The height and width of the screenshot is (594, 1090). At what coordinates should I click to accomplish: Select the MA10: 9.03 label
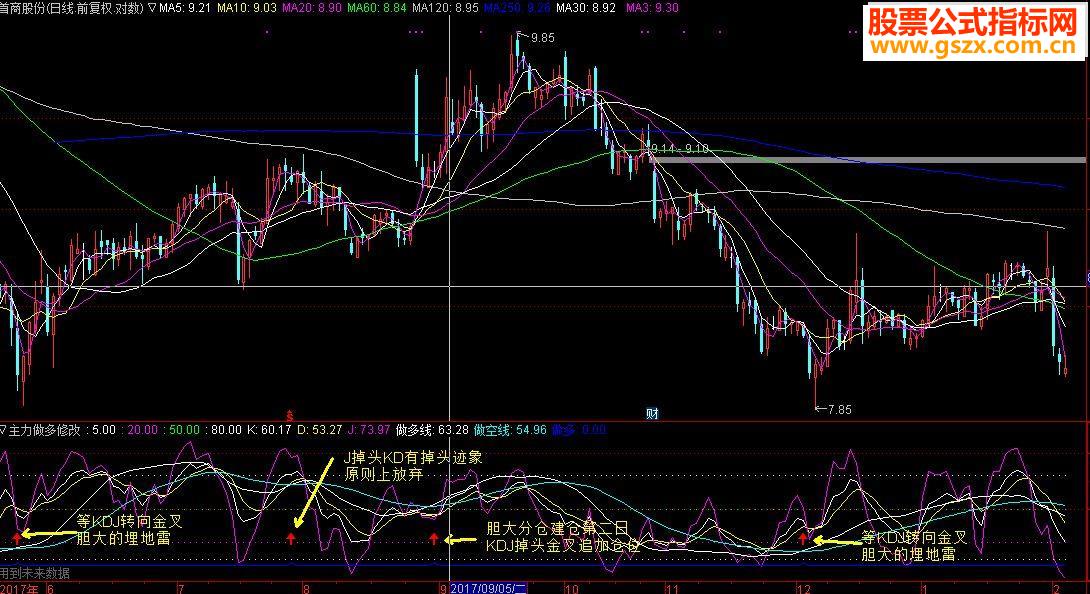tap(247, 8)
